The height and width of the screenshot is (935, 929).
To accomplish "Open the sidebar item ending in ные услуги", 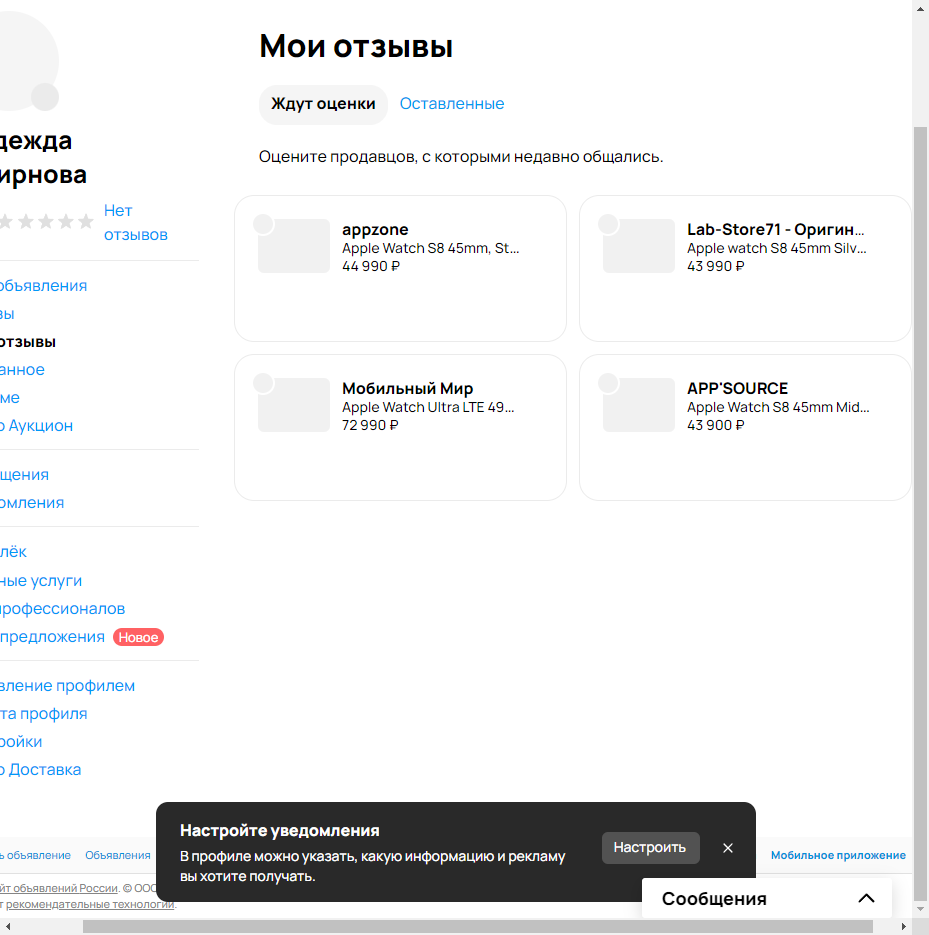I will tap(41, 581).
